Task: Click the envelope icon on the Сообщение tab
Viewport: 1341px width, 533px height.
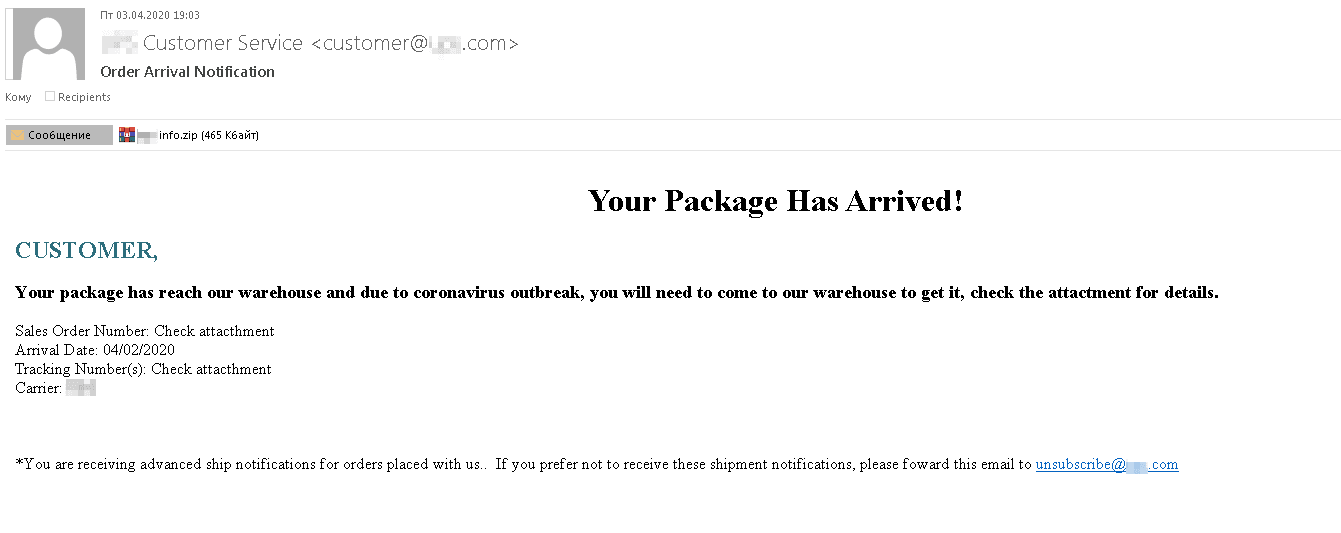Action: (x=17, y=135)
